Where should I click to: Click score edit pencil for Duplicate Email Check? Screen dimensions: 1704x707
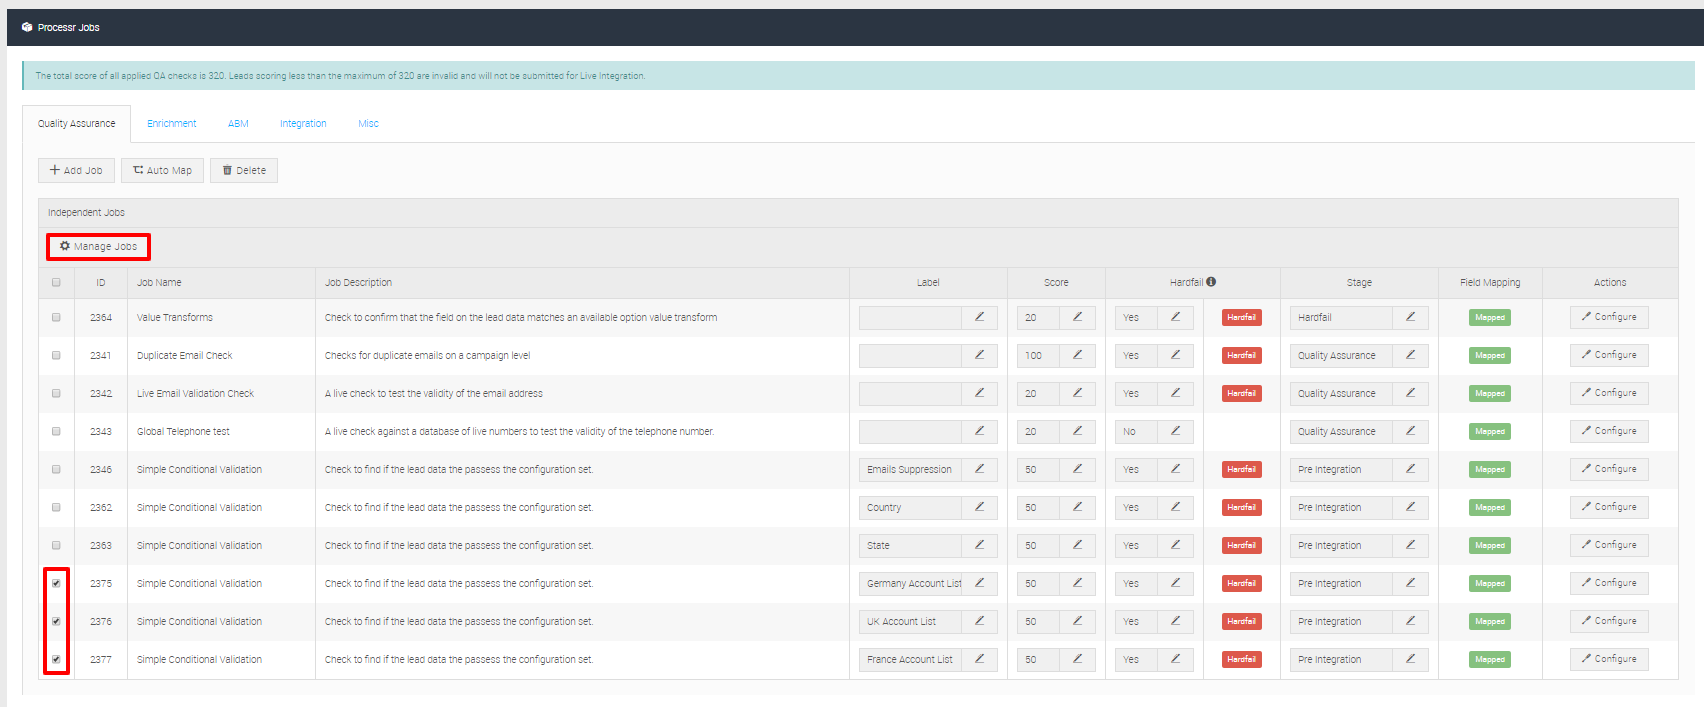click(1077, 355)
